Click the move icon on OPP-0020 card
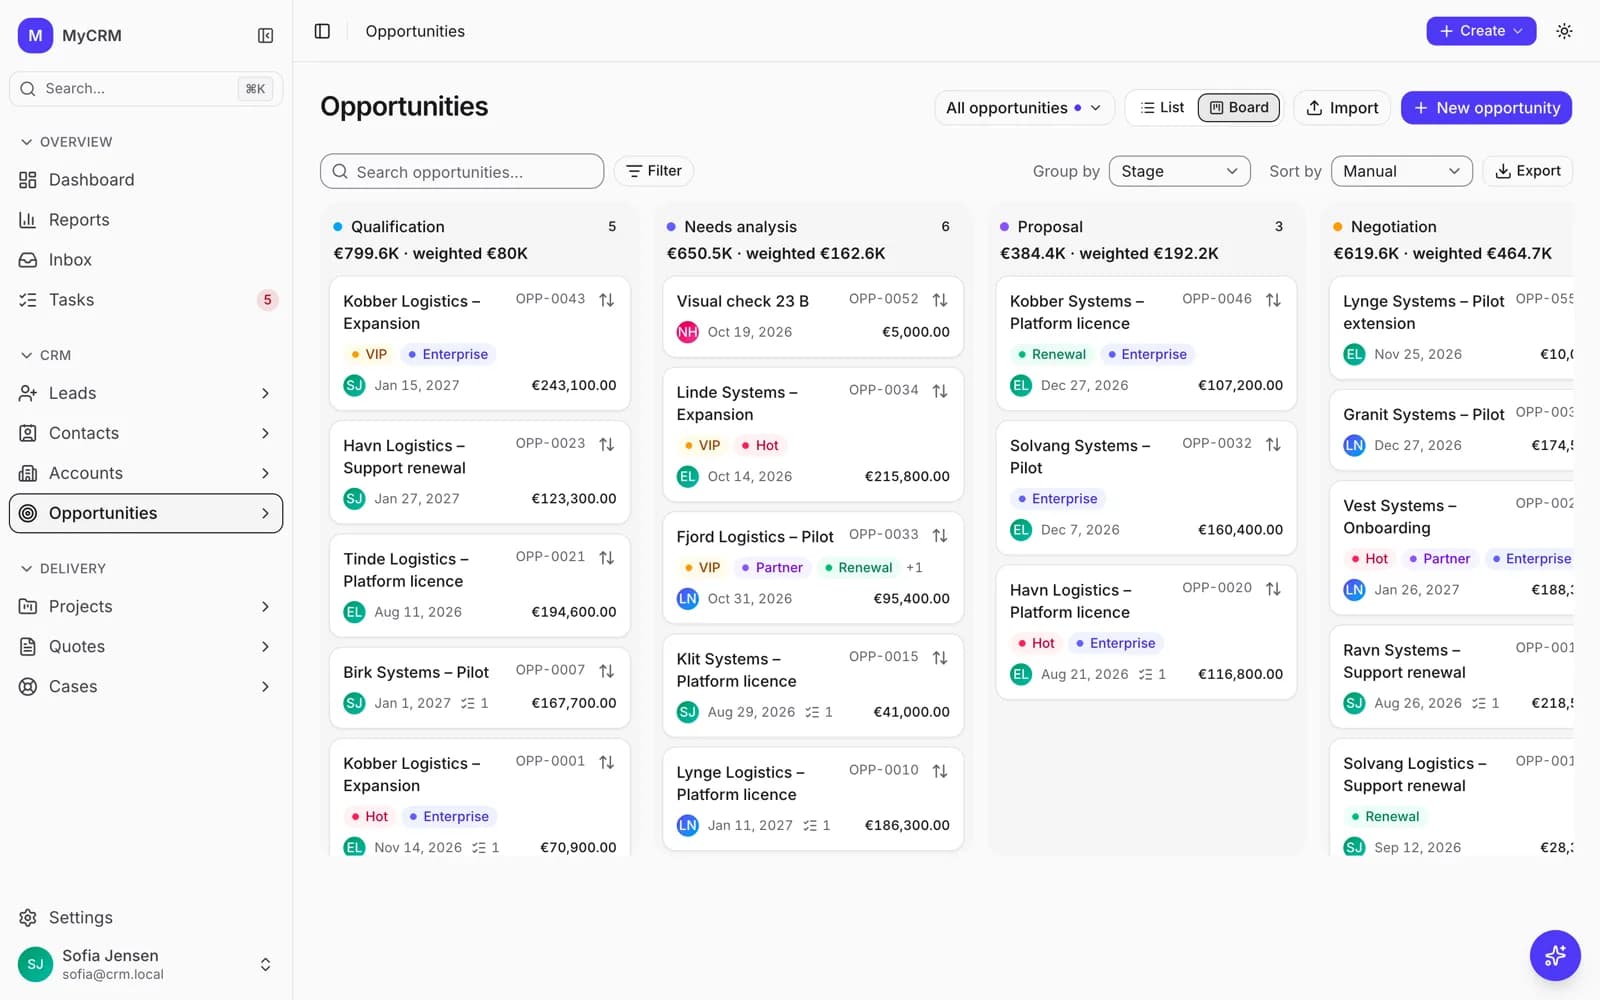 pyautogui.click(x=1273, y=589)
